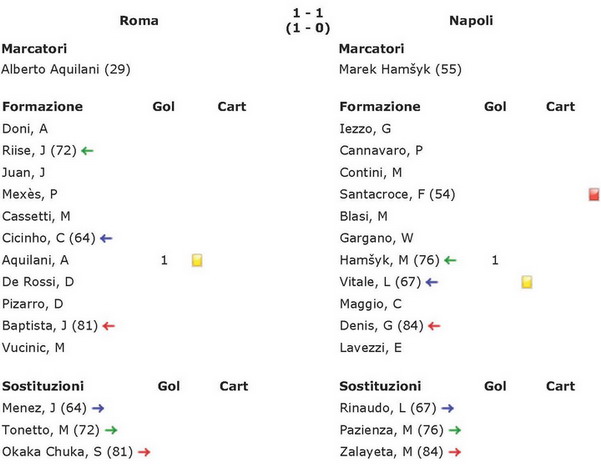This screenshot has height=468, width=601.
Task: Click the green substitution arrow beside Riise
Action: click(87, 151)
